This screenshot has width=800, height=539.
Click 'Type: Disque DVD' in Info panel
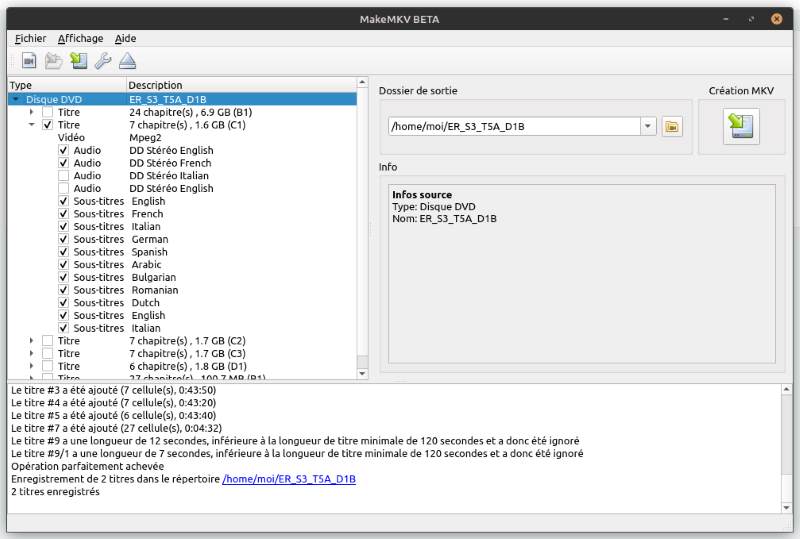point(434,207)
